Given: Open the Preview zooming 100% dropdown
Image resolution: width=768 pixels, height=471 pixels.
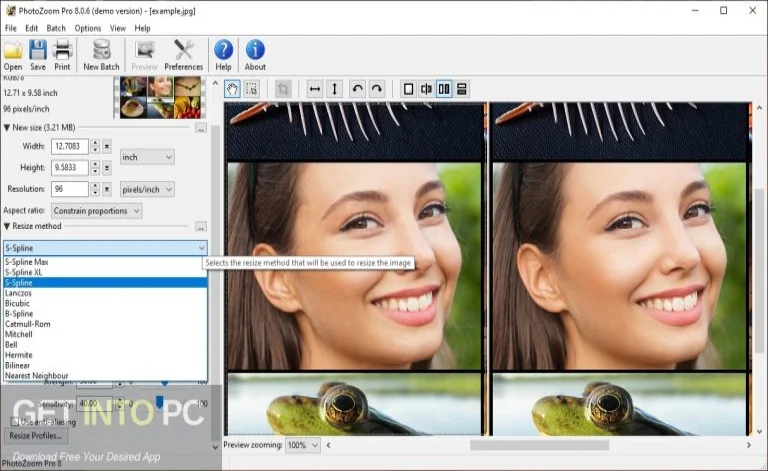Looking at the screenshot, I should [303, 445].
